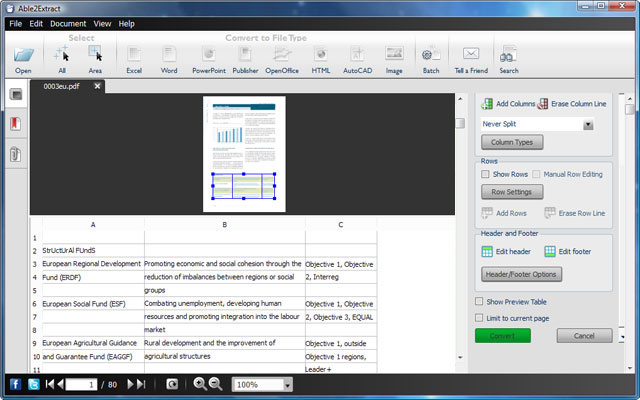Open bookmarks sidebar panel
The height and width of the screenshot is (400, 640).
[x=16, y=123]
